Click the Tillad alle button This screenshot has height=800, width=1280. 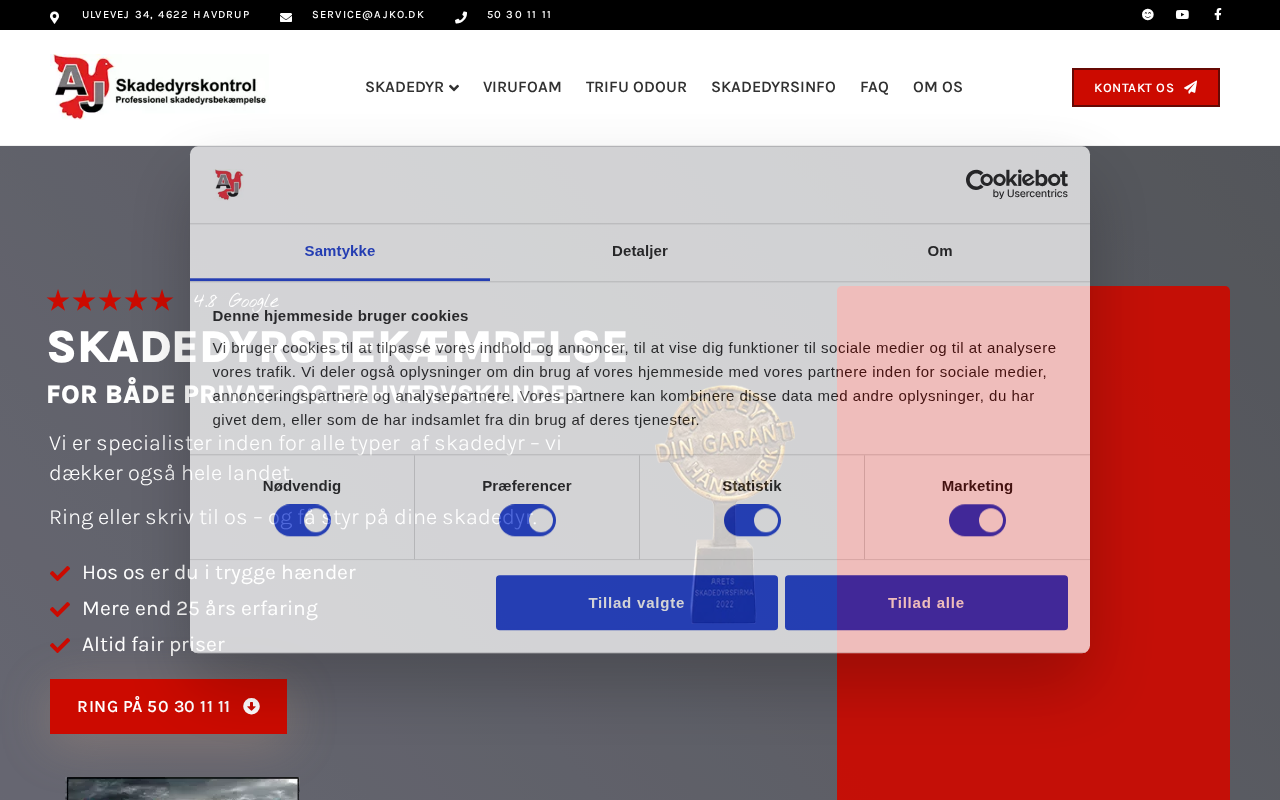pos(926,602)
